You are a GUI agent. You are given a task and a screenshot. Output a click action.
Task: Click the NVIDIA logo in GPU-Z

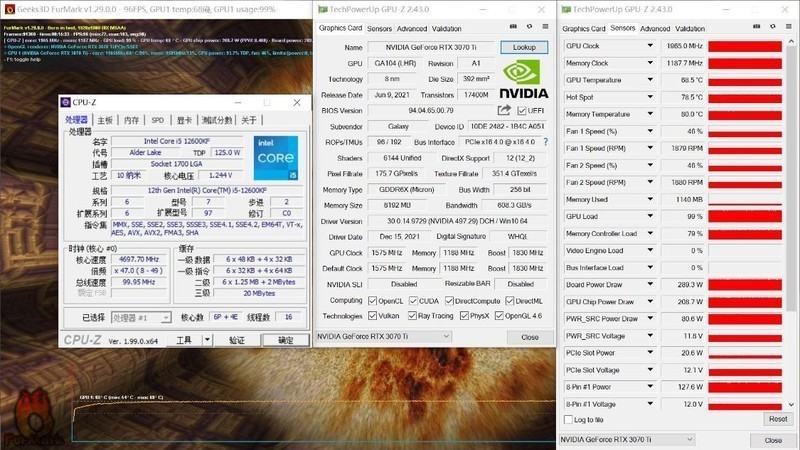(x=523, y=79)
